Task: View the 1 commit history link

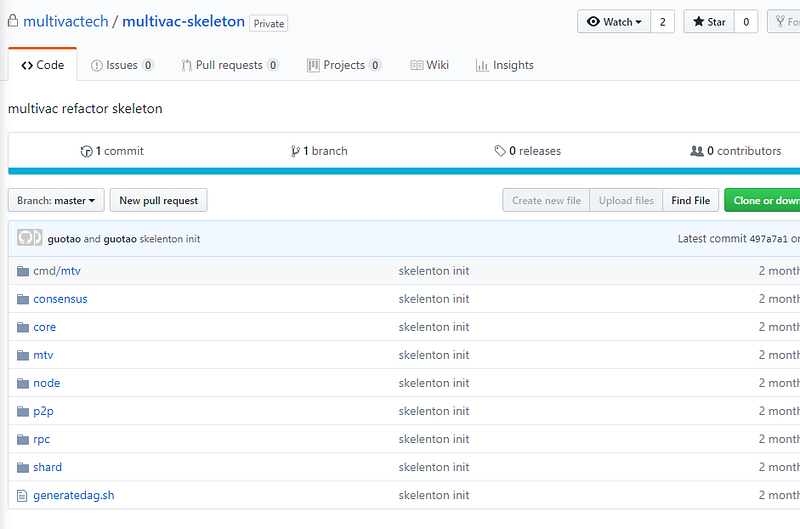Action: 112,151
